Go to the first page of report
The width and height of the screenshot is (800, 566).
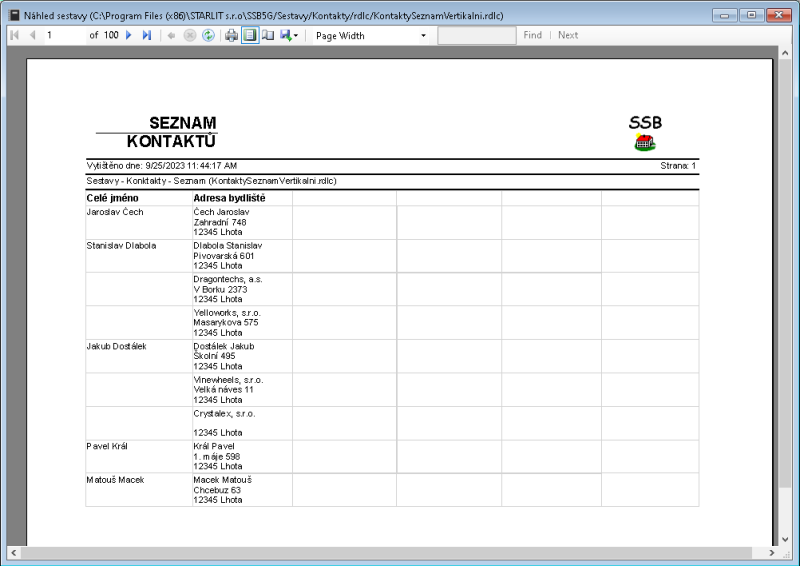[14, 35]
